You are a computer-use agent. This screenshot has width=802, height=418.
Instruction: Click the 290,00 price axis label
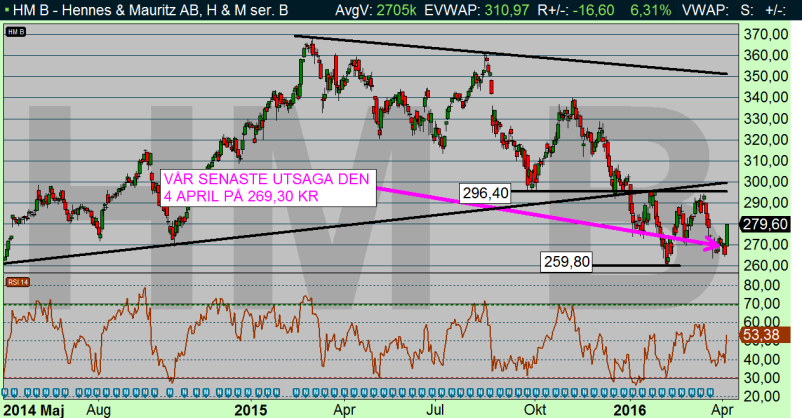[765, 203]
